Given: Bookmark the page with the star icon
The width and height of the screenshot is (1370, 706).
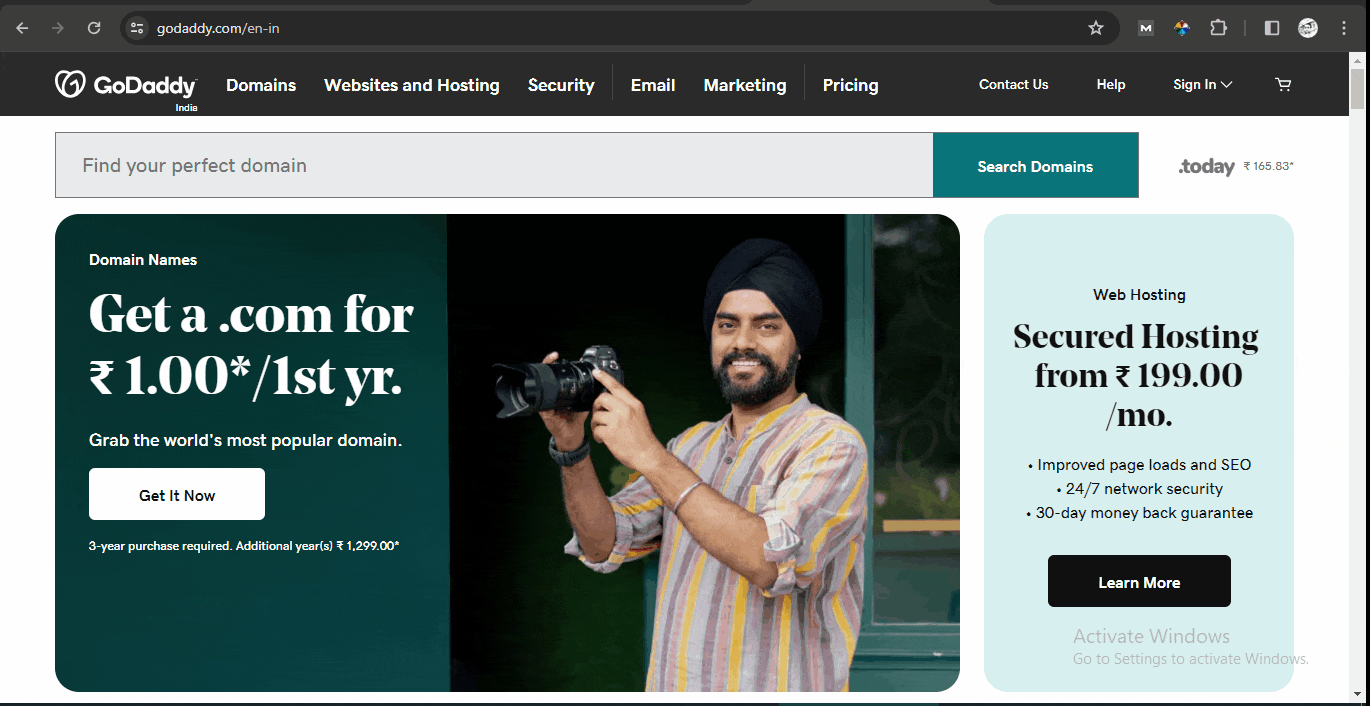Looking at the screenshot, I should click(x=1097, y=27).
